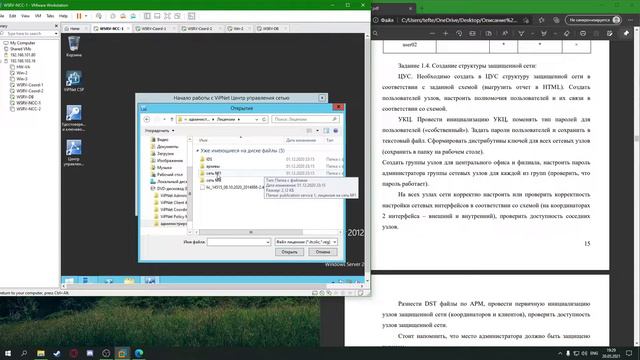Select WSRV-DB in the library tree
640x360 pixels.
tap(25, 97)
